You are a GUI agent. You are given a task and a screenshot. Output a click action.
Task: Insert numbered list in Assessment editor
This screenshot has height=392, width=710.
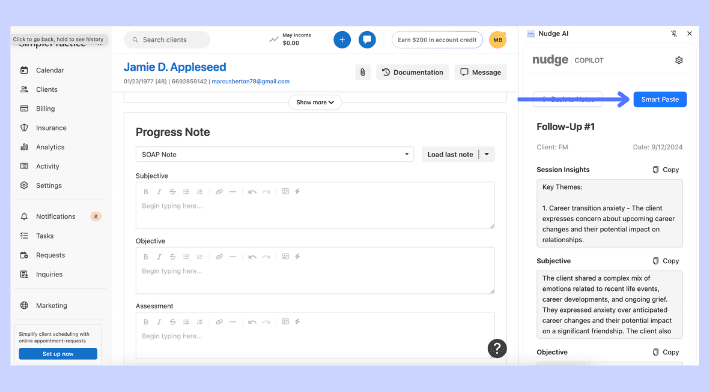click(x=199, y=322)
